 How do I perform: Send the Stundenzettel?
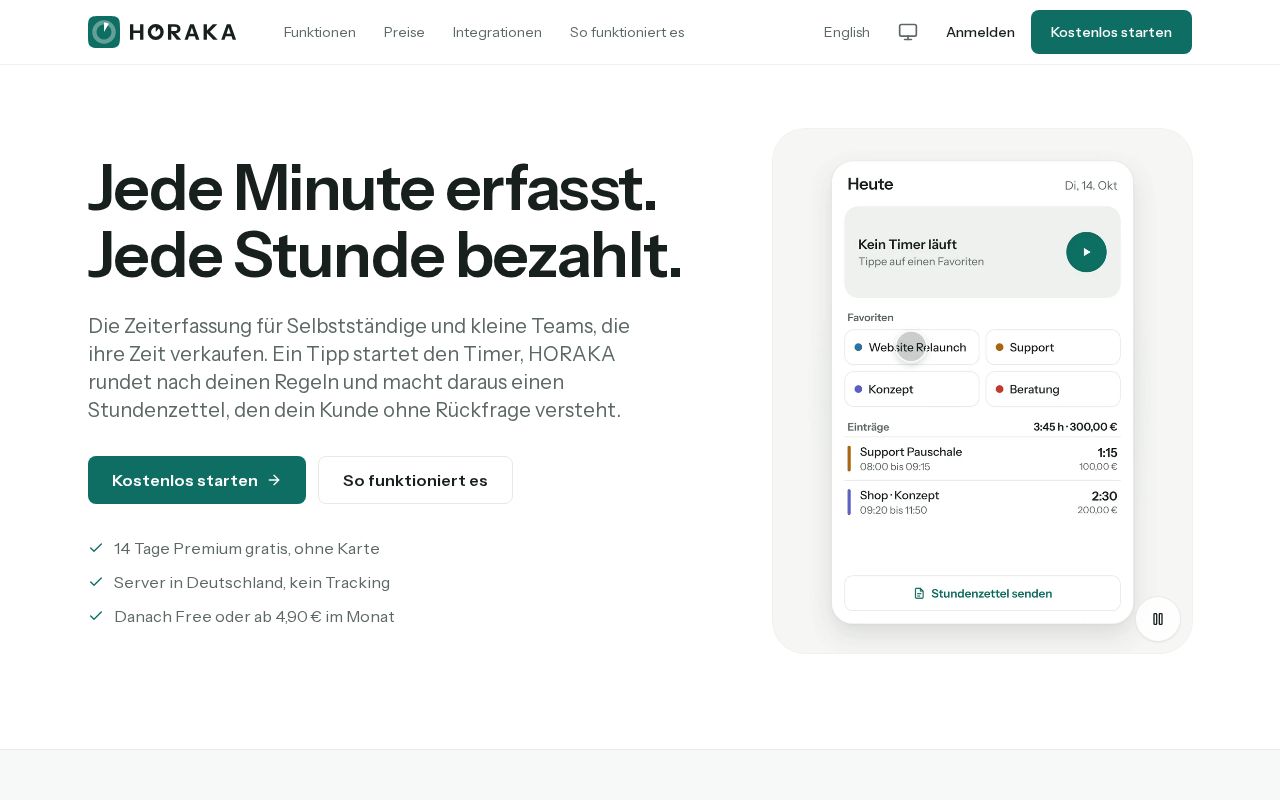(982, 593)
